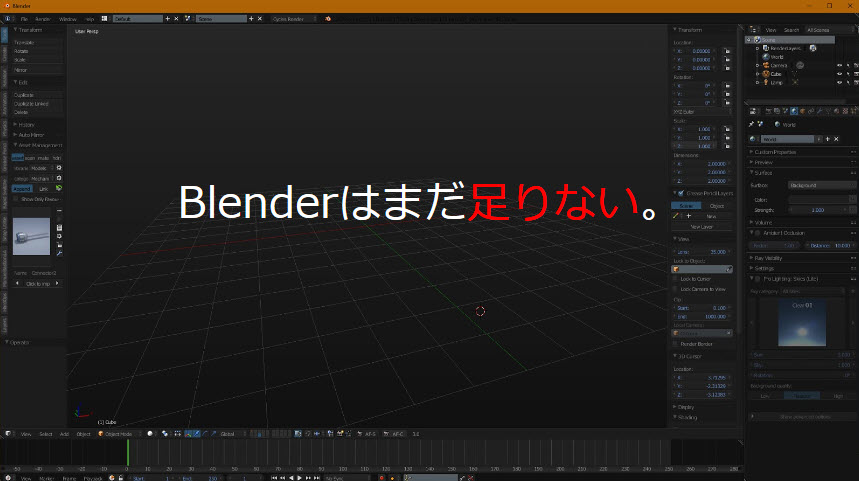This screenshot has height=481, width=859.
Task: Click the New Layer button
Action: [x=702, y=227]
